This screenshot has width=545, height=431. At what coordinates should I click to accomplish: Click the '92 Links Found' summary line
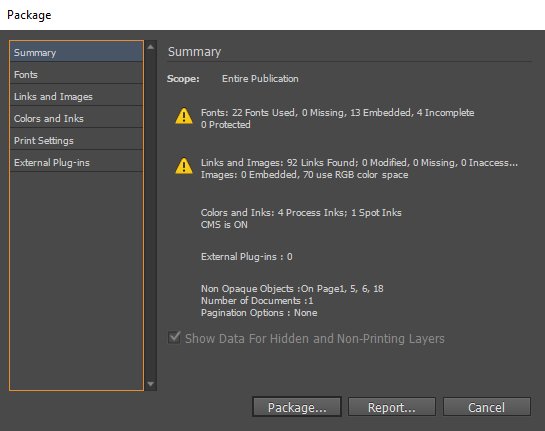click(359, 163)
